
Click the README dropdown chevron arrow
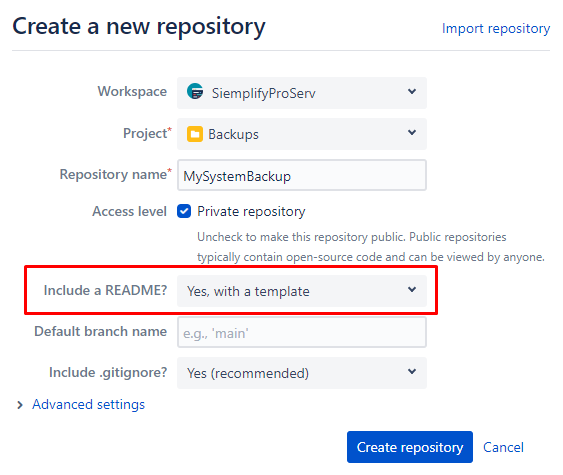coord(412,289)
